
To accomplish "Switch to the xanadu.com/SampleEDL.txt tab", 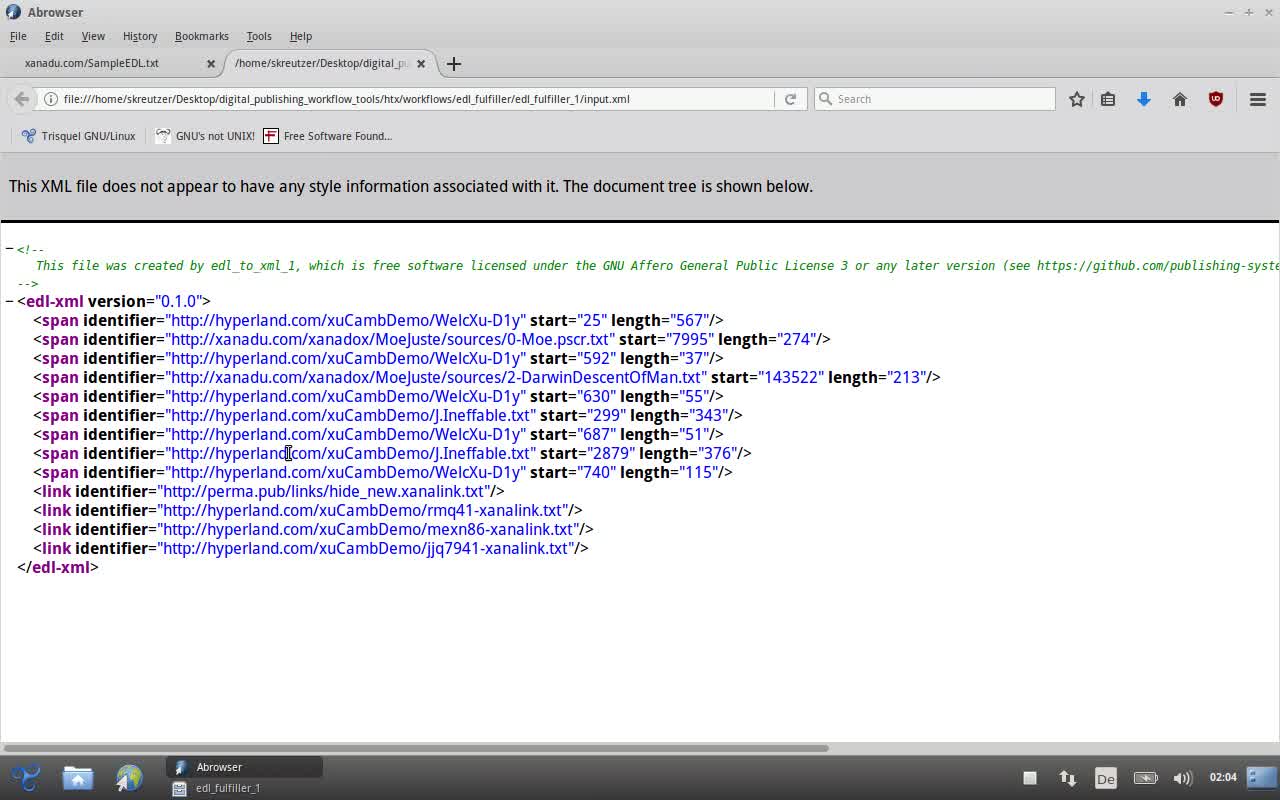I will tap(110, 63).
